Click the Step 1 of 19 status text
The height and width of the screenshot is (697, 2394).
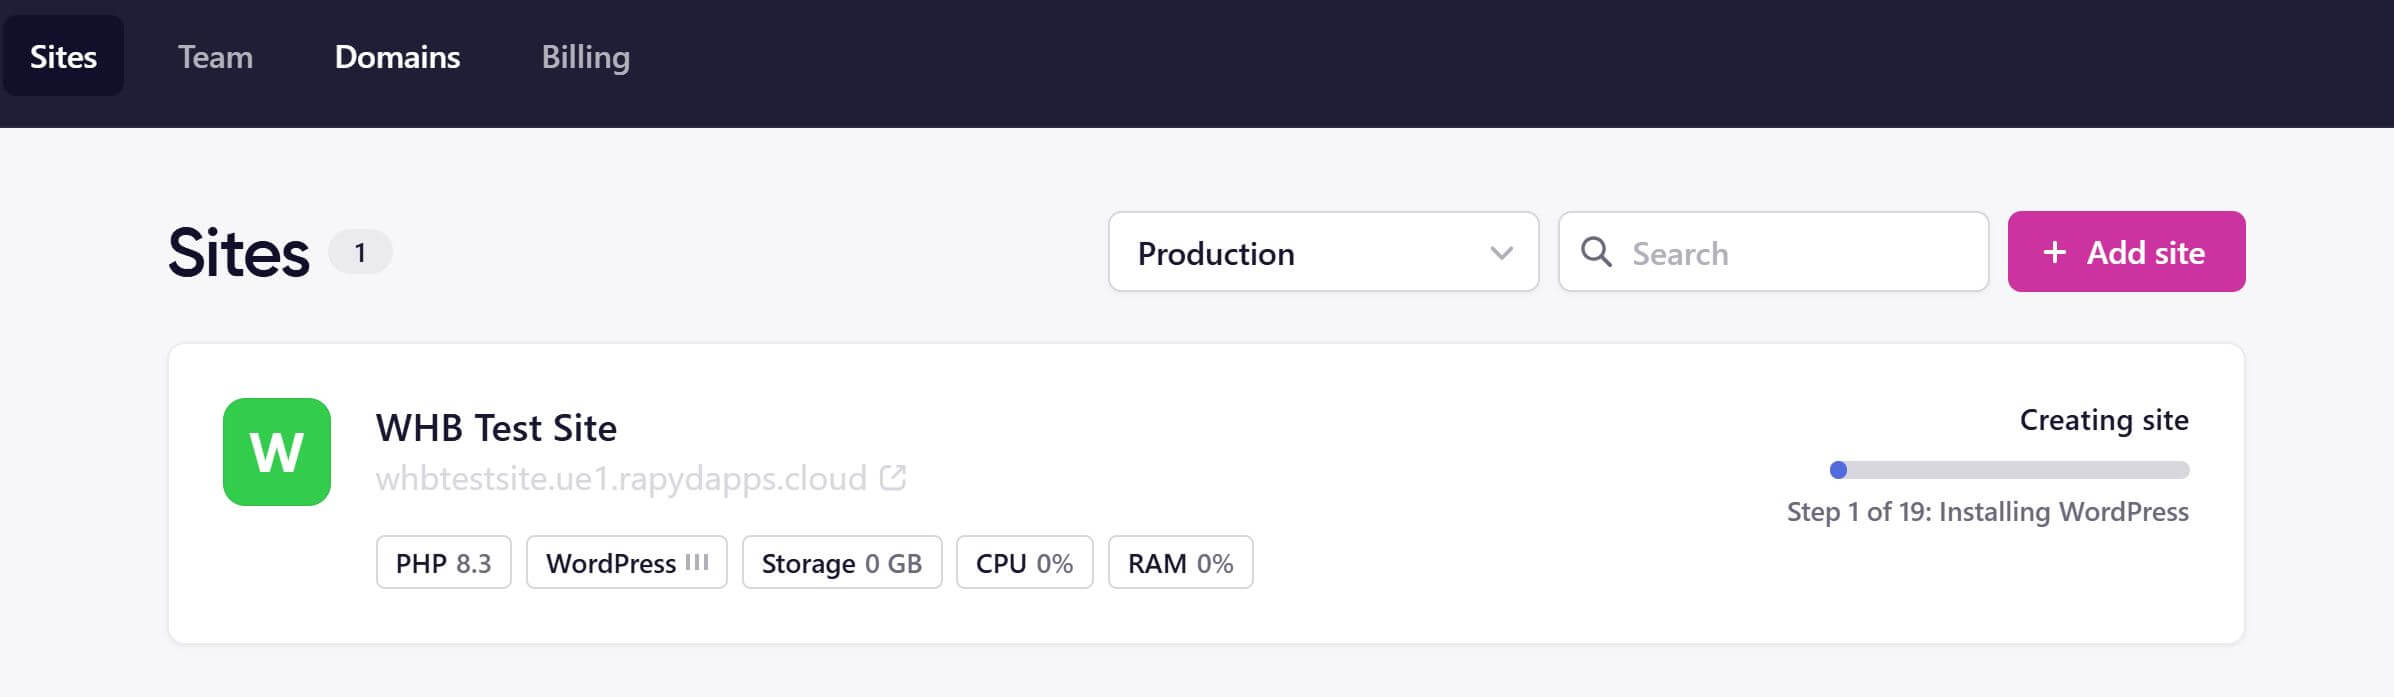(1988, 512)
